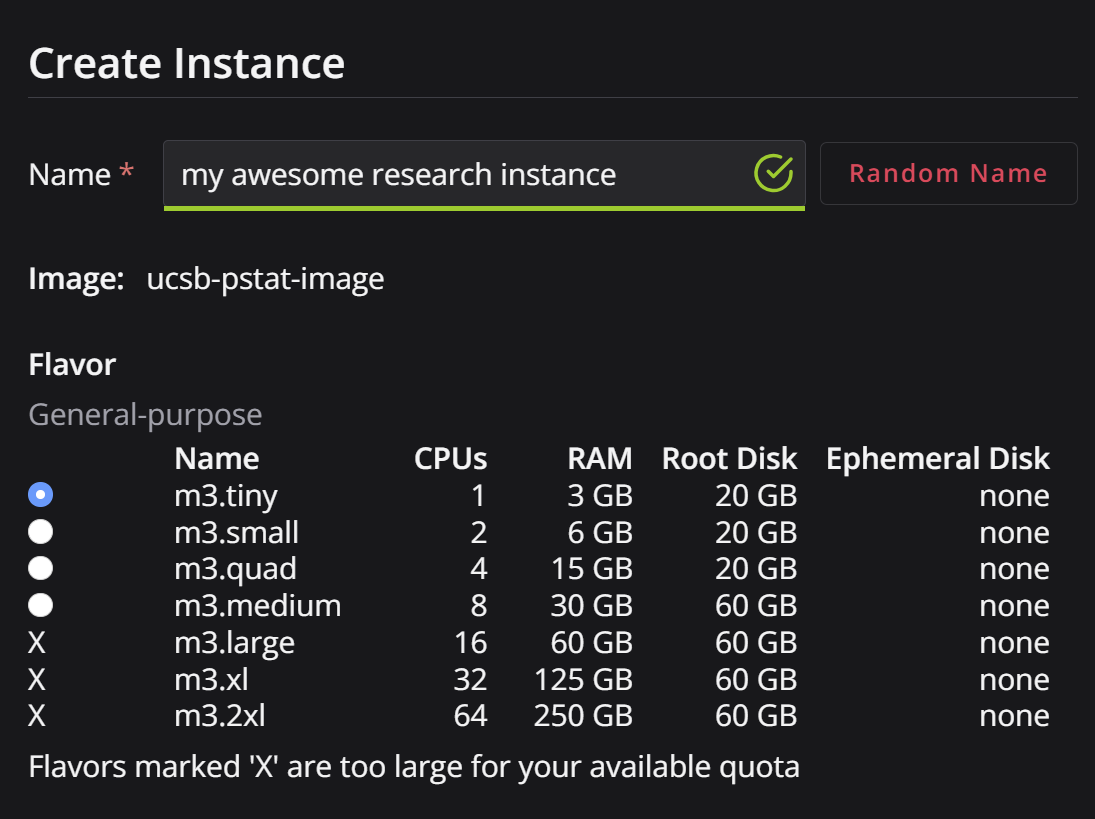Click the green checkmark validation icon
This screenshot has height=819, width=1095.
tap(773, 173)
